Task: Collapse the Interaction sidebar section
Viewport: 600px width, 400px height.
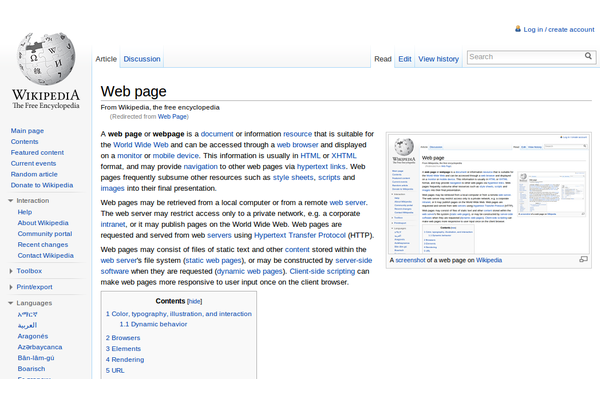Action: pyautogui.click(x=10, y=201)
